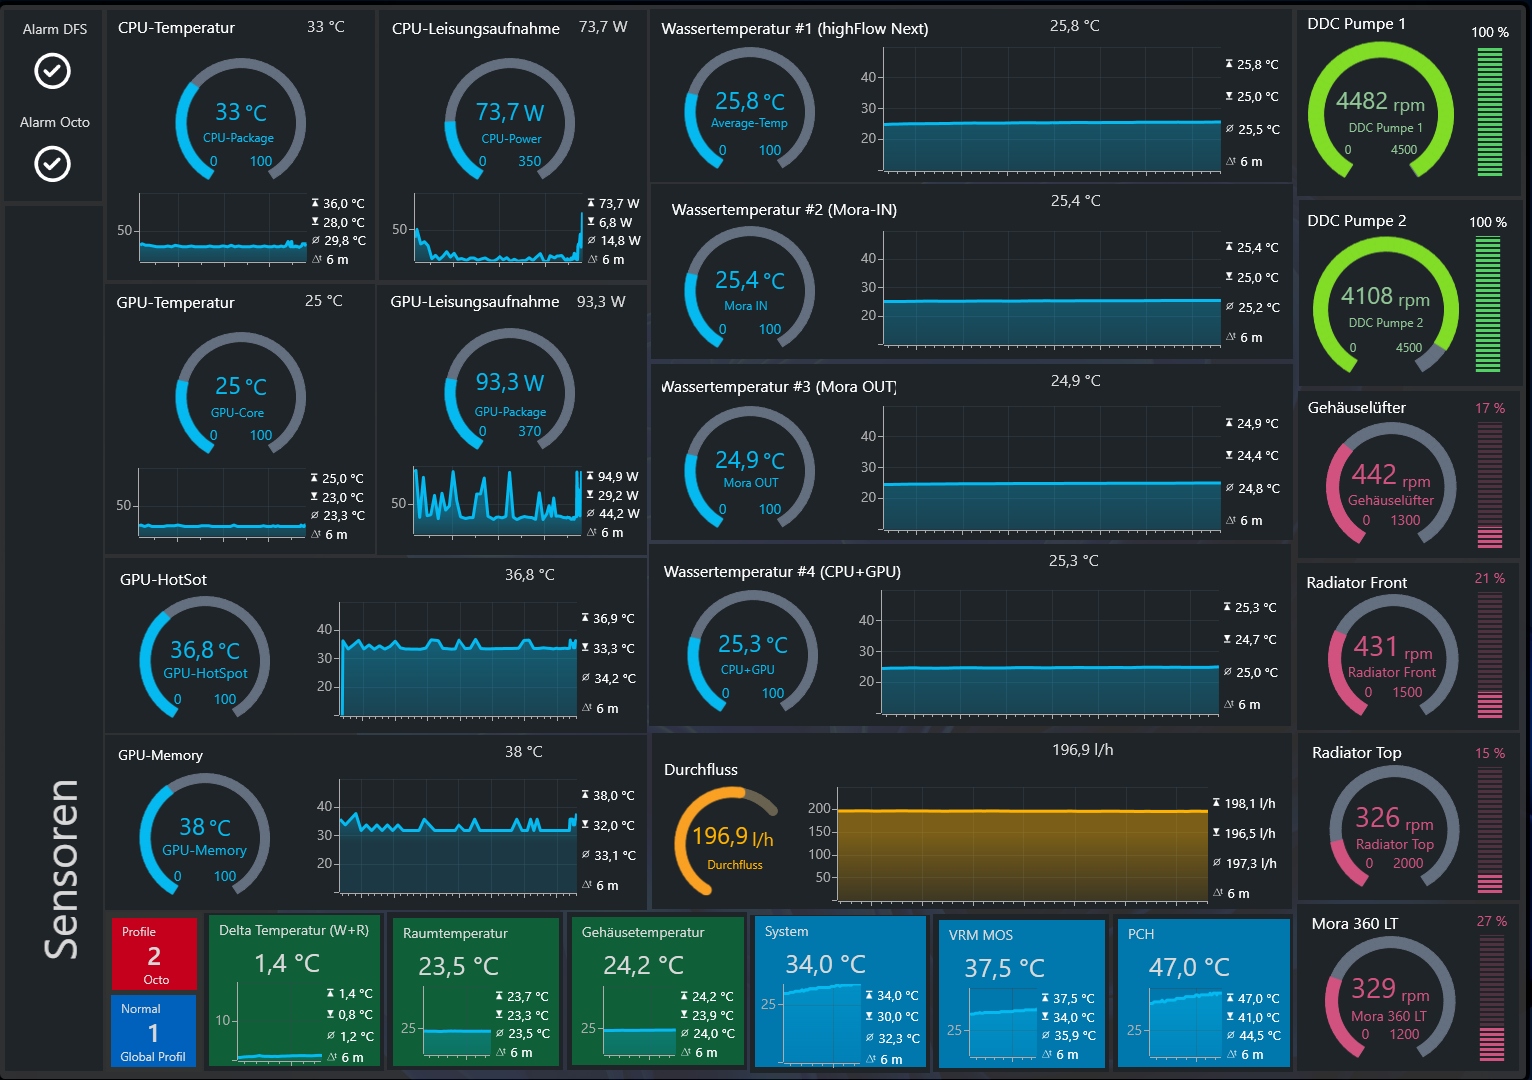
Task: Select the green DDC Pumpe 1 rpm gauge
Action: click(x=1381, y=111)
